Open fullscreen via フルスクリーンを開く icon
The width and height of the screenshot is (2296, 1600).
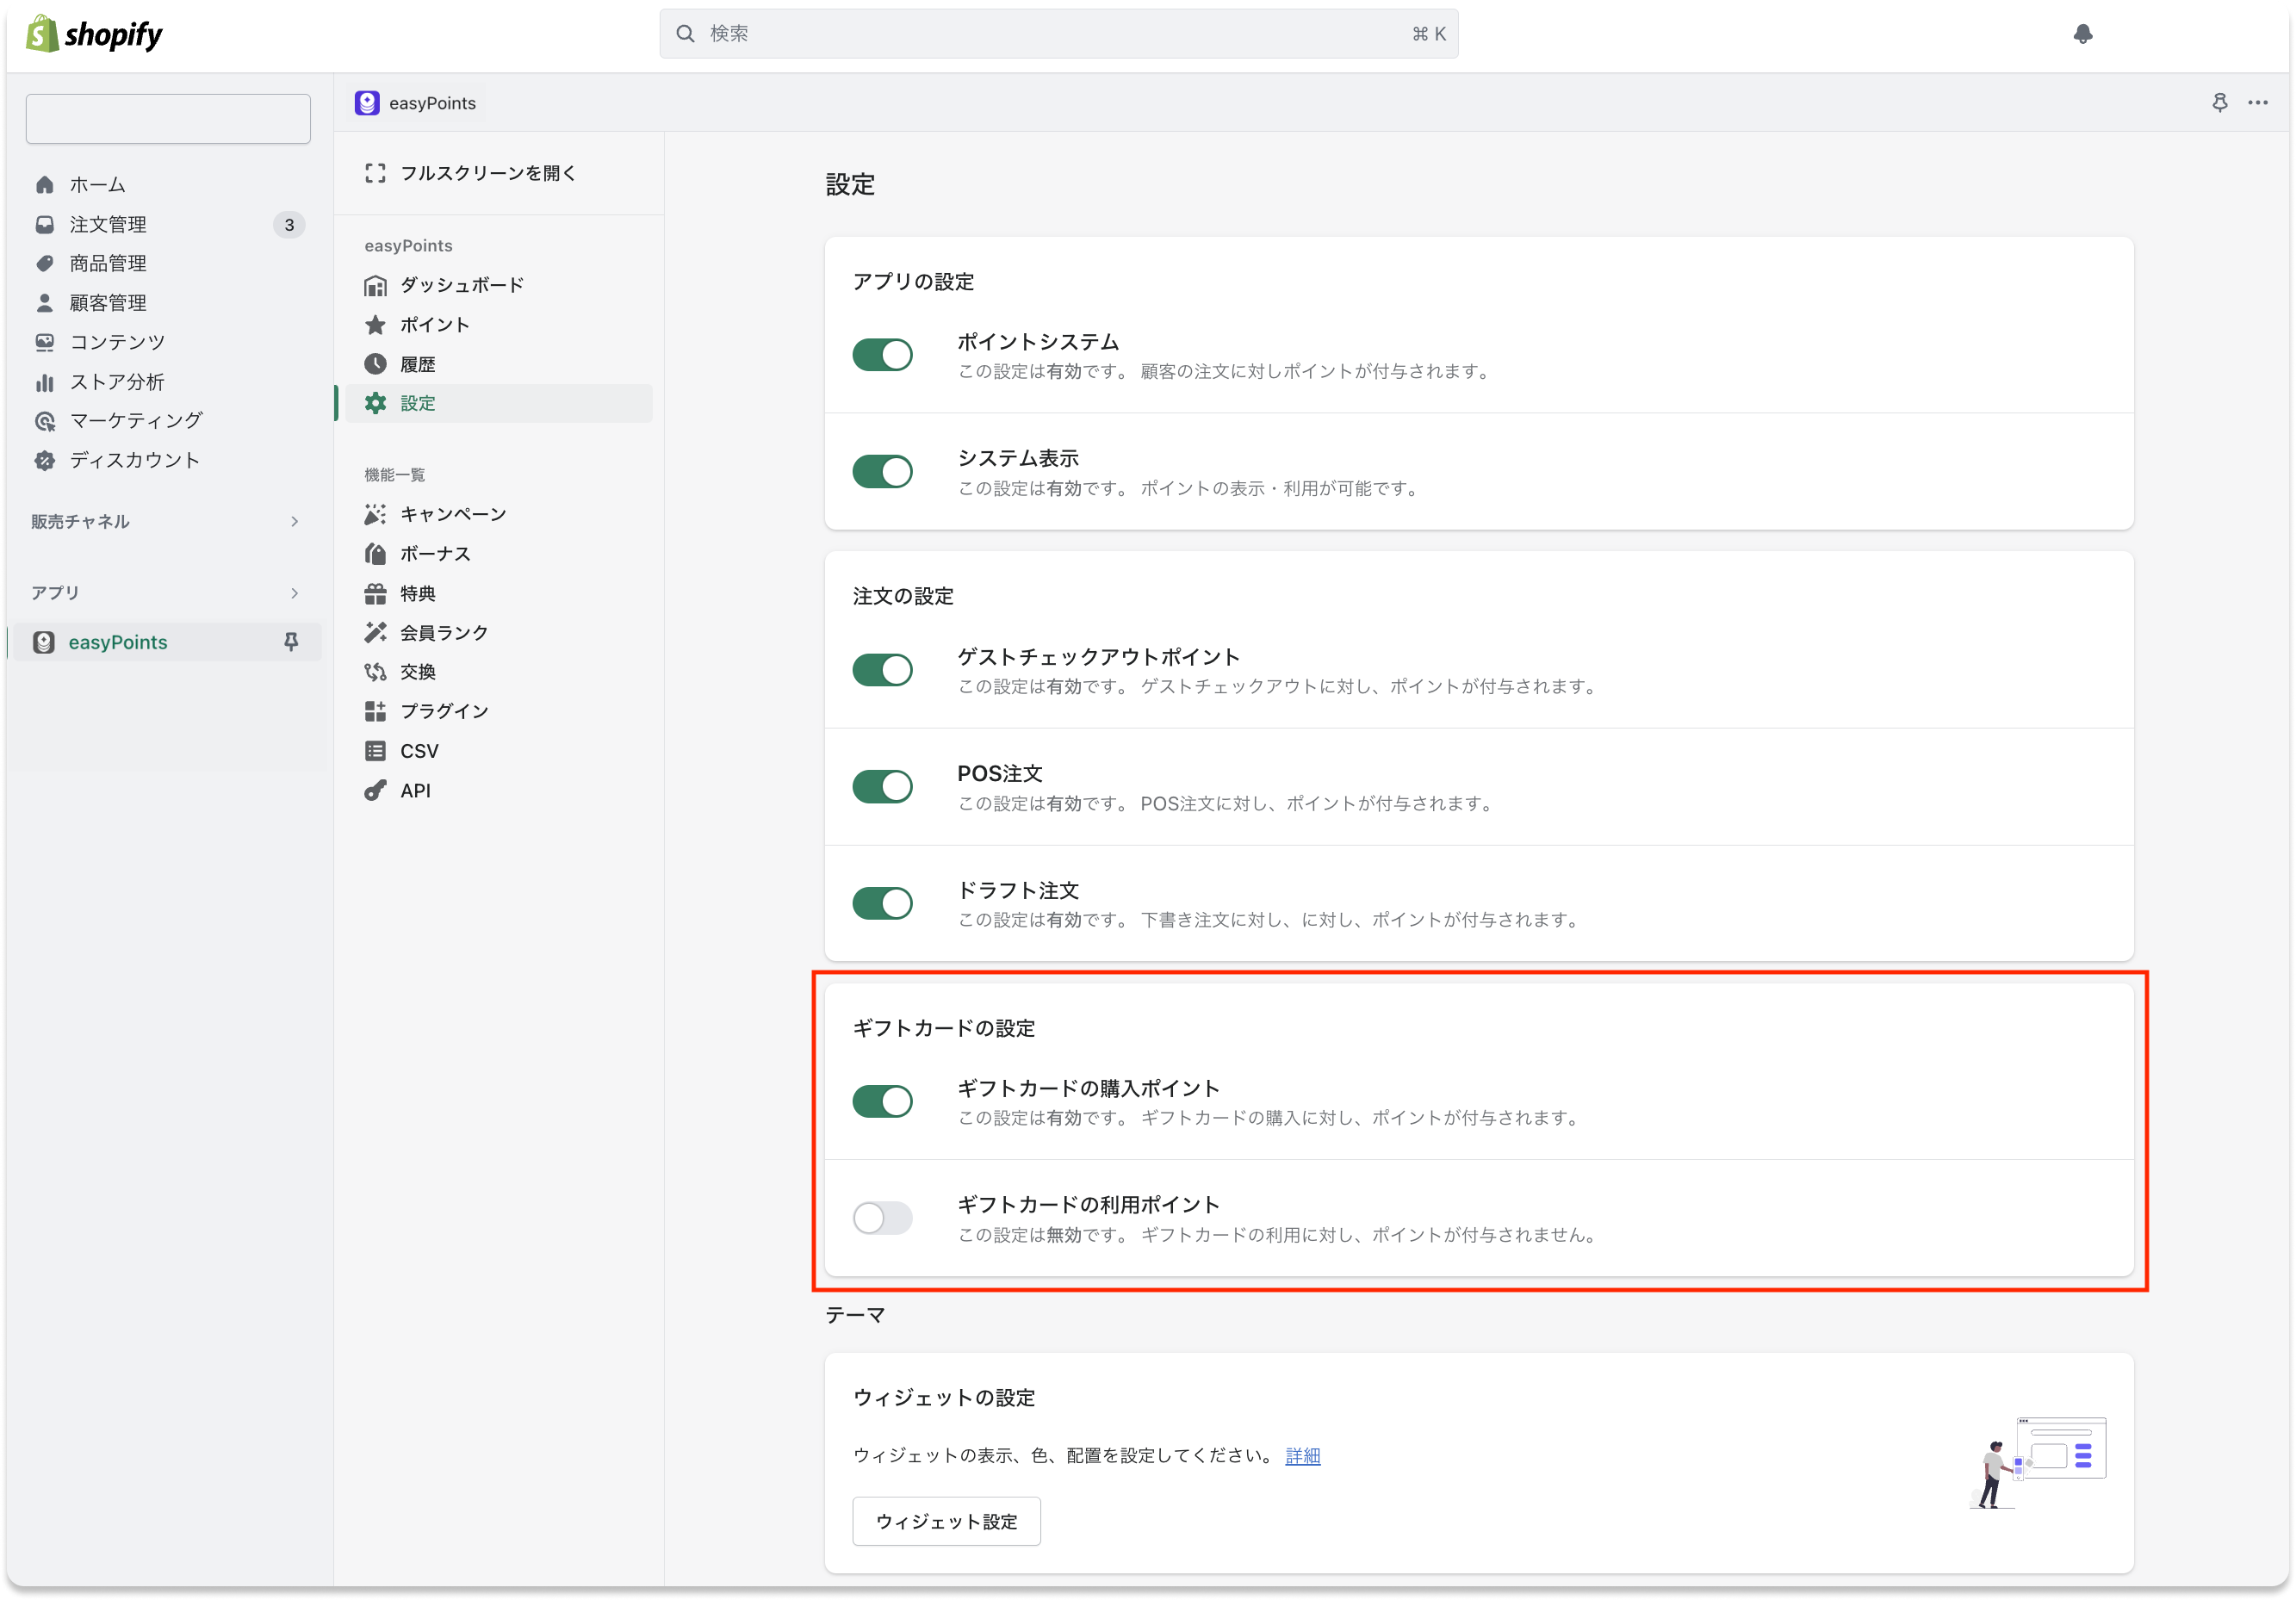375,173
